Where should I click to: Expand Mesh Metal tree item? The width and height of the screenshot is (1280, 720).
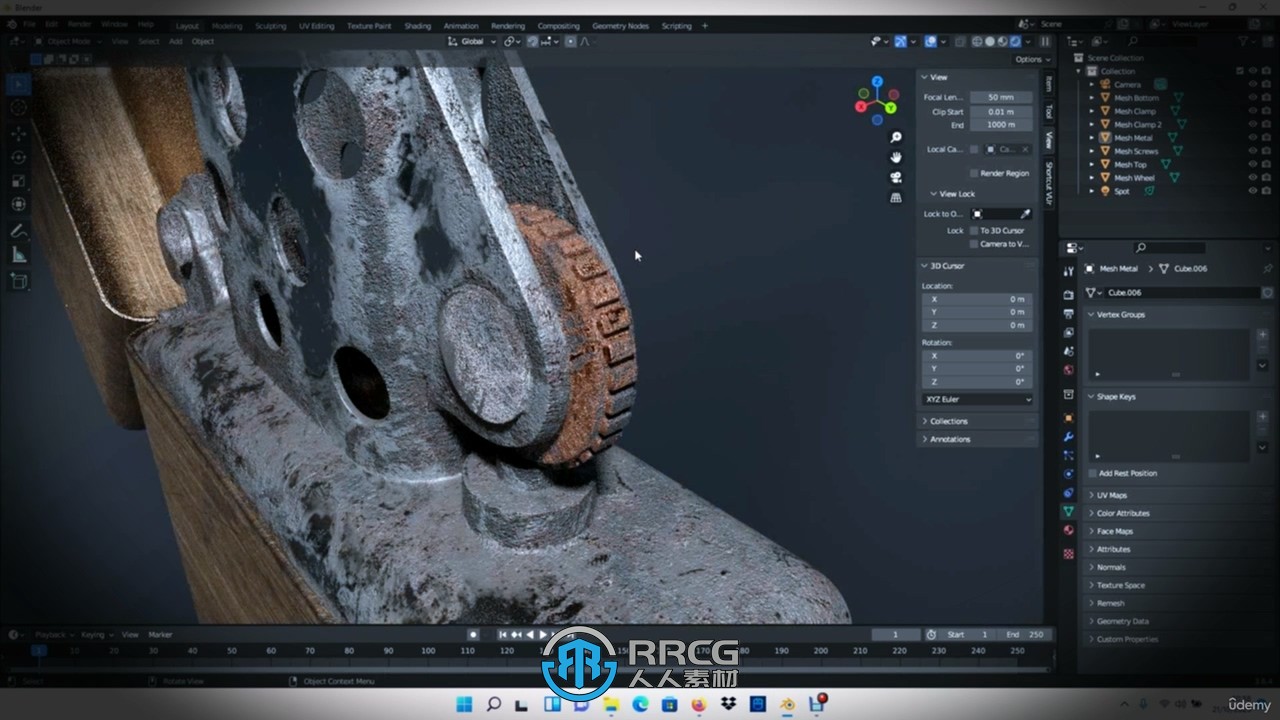[x=1093, y=138]
